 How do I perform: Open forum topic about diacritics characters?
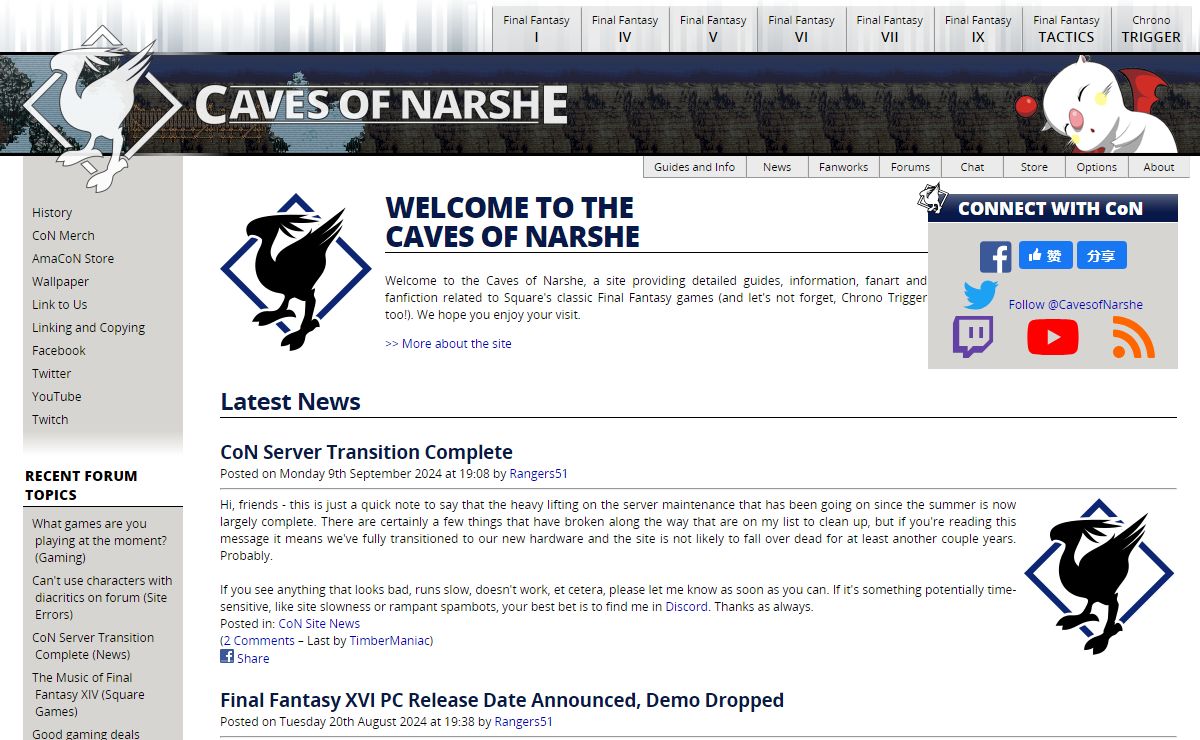[x=102, y=597]
